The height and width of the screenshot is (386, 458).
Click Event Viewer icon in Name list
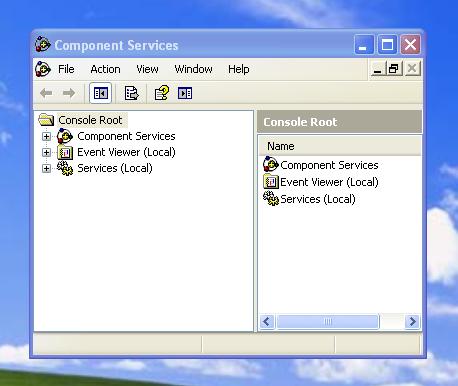pyautogui.click(x=271, y=181)
